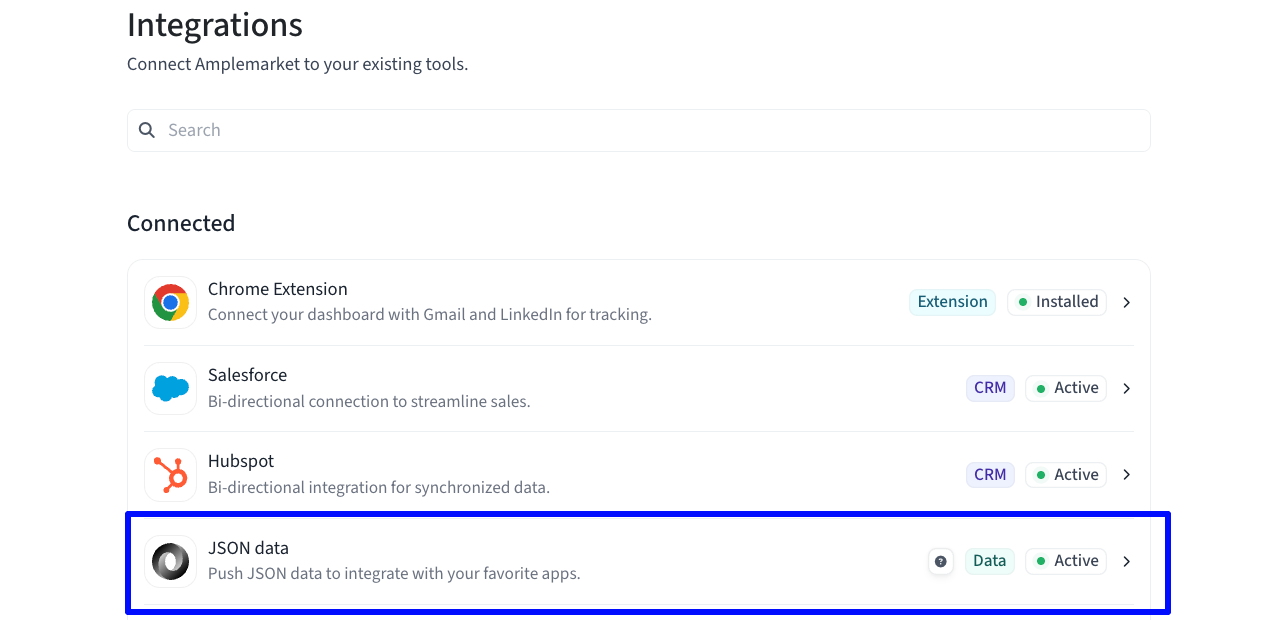This screenshot has height=620, width=1266.
Task: Click the Extension tag label
Action: point(952,302)
